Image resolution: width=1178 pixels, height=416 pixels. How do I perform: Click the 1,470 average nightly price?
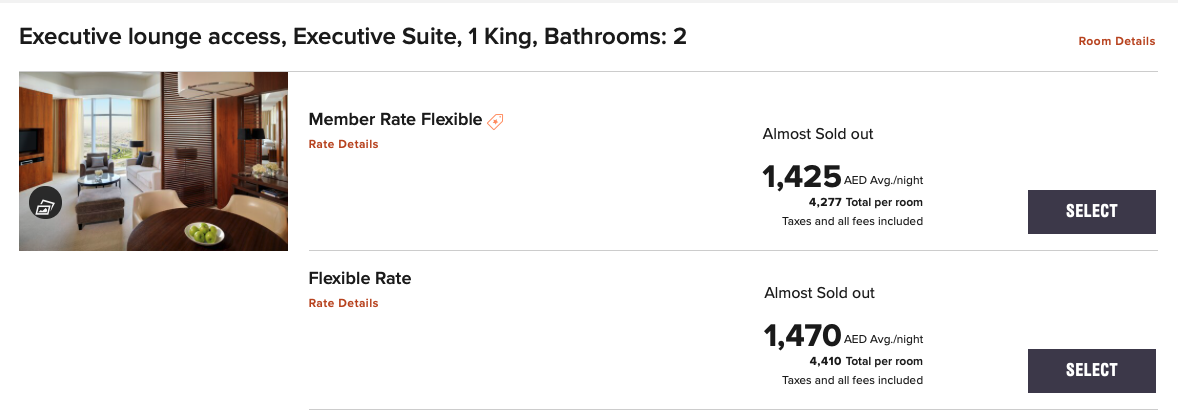803,336
